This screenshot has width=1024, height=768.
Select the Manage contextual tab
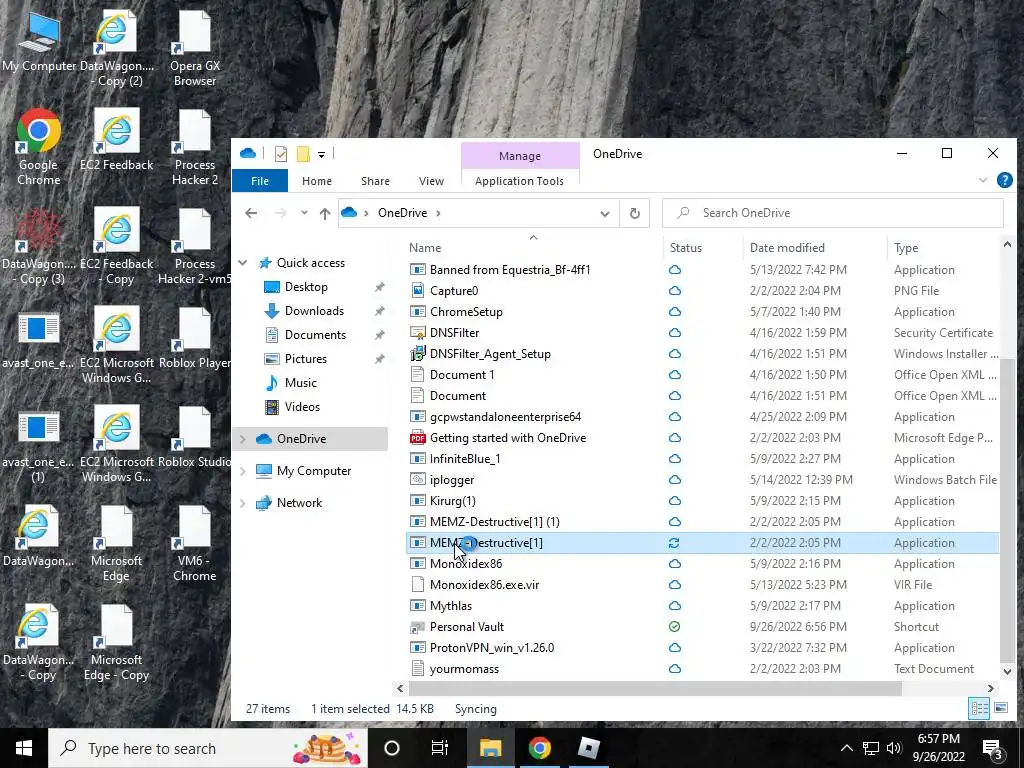pyautogui.click(x=520, y=156)
